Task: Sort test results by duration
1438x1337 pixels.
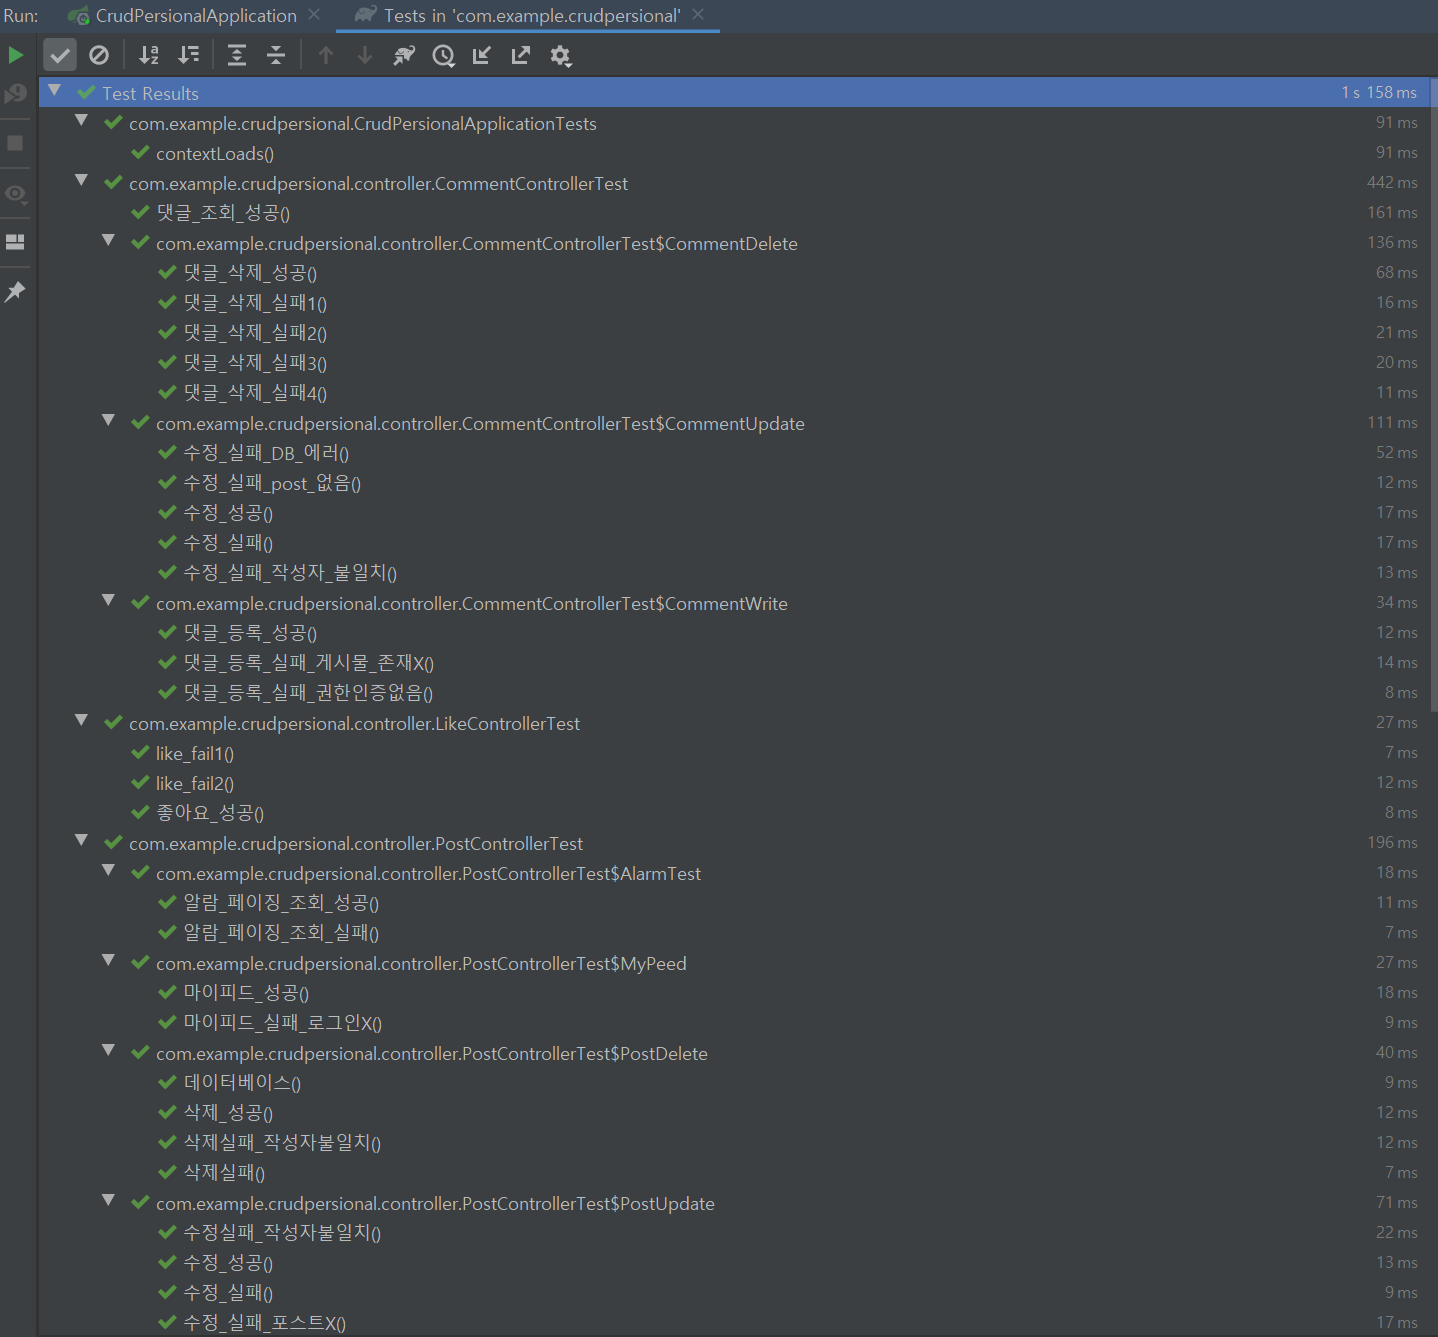Action: click(188, 55)
